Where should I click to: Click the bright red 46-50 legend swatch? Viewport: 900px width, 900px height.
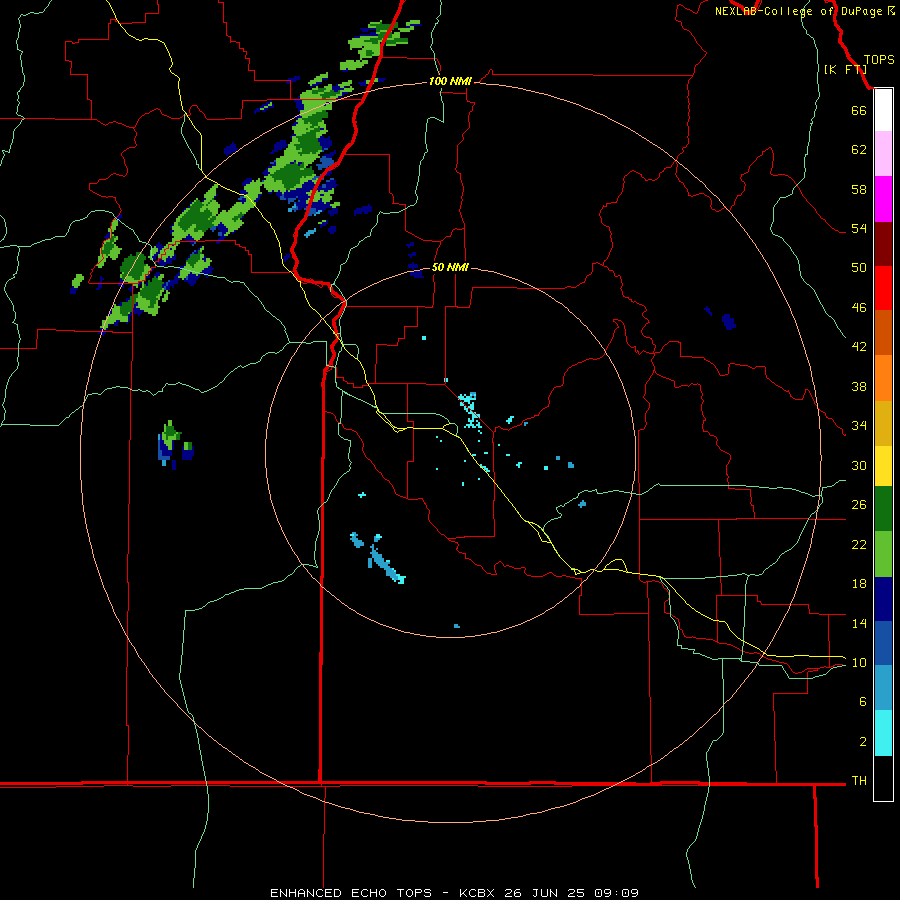(x=883, y=288)
